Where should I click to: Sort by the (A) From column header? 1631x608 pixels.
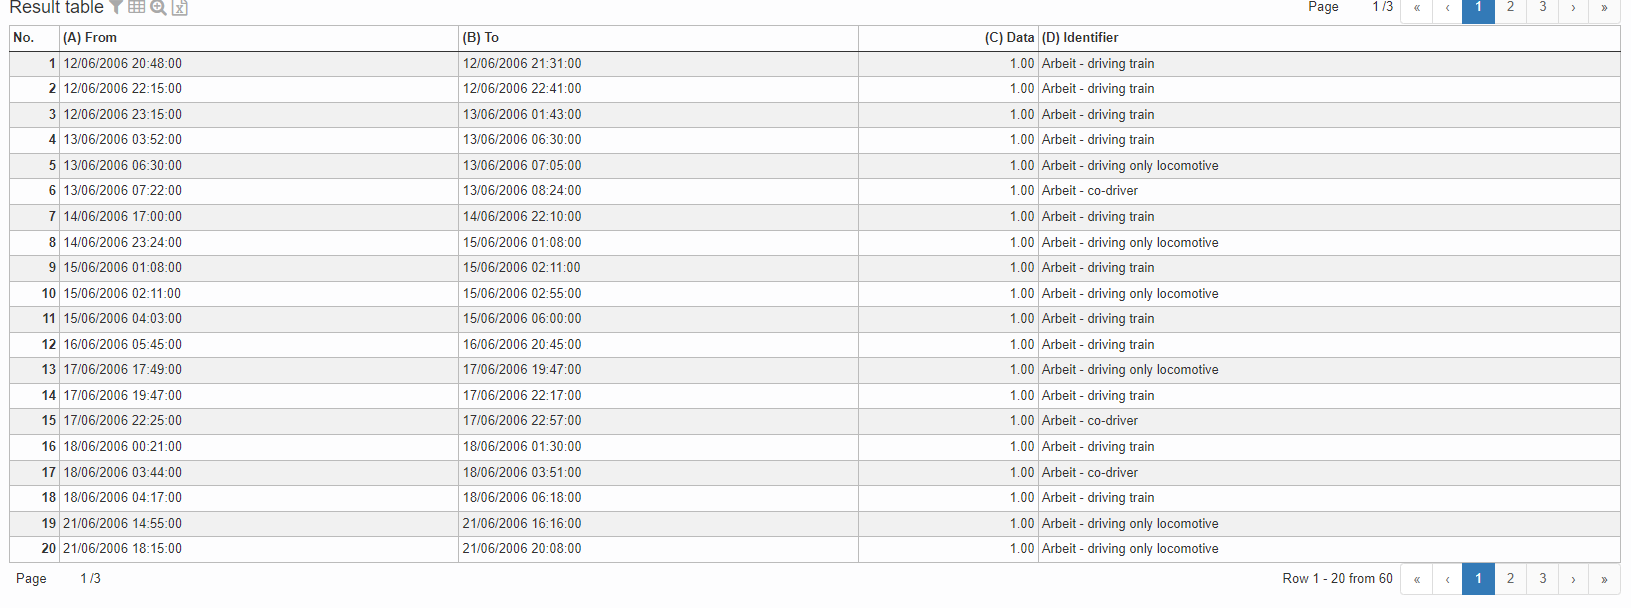[x=90, y=38]
